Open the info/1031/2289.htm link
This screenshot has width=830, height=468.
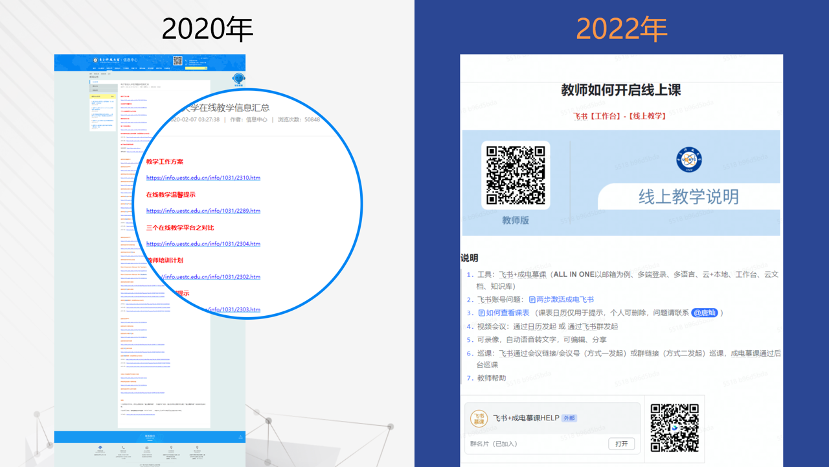203,211
